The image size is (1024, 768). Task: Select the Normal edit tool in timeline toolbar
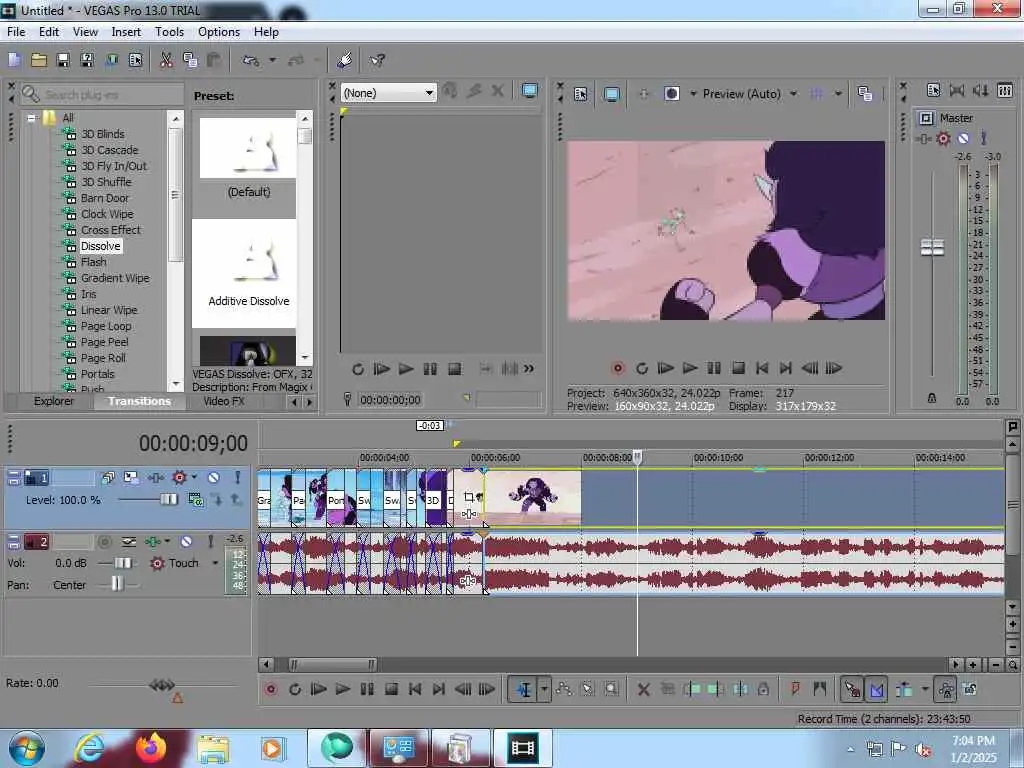coord(524,689)
